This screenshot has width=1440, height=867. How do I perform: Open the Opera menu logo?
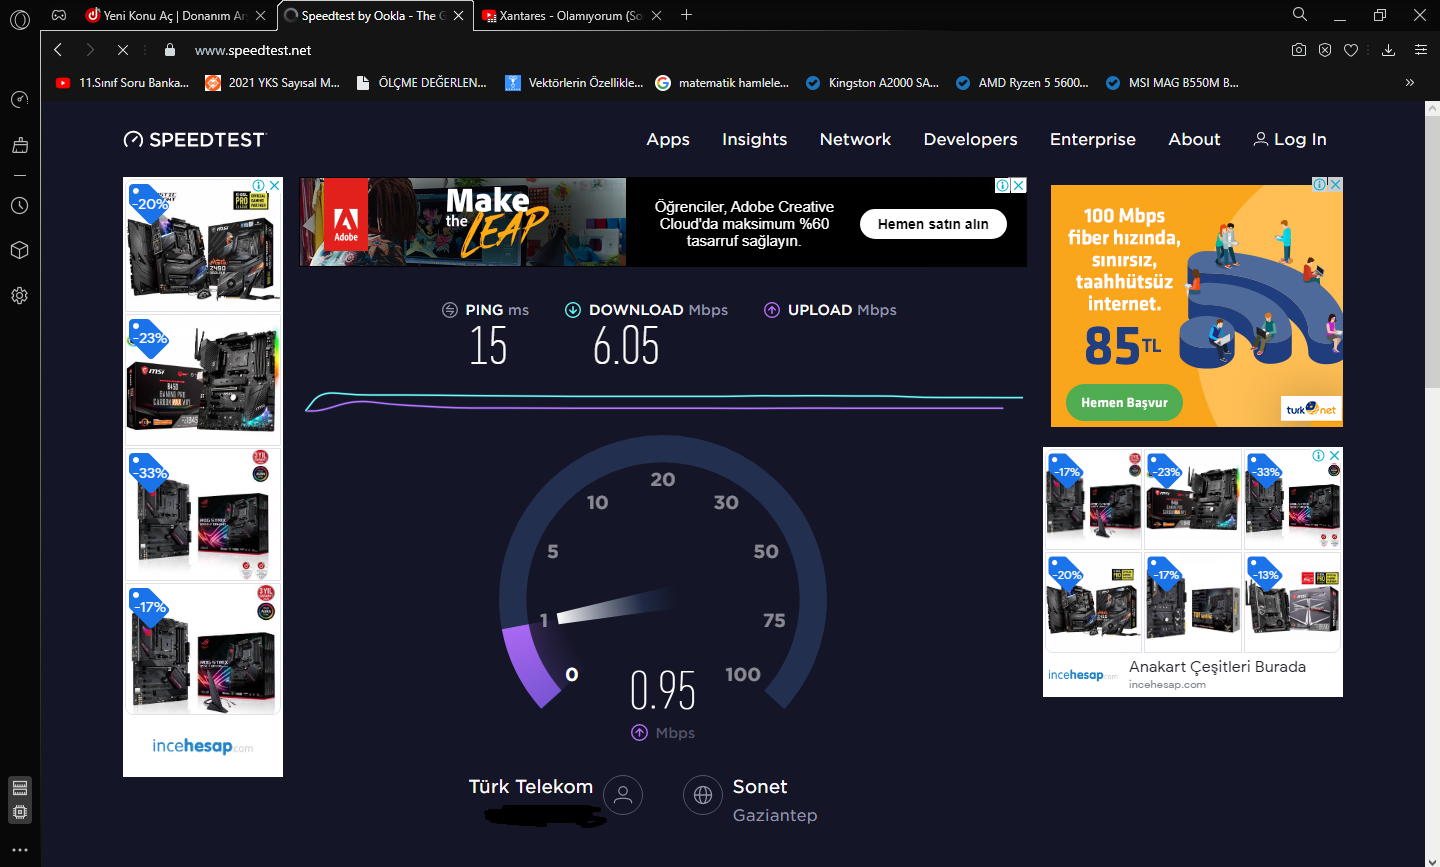[20, 18]
